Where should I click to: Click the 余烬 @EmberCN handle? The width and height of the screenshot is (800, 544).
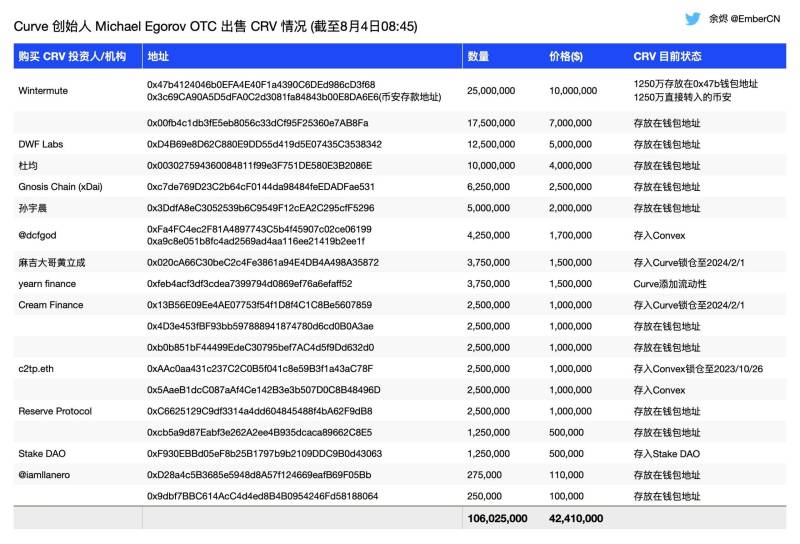tap(744, 19)
